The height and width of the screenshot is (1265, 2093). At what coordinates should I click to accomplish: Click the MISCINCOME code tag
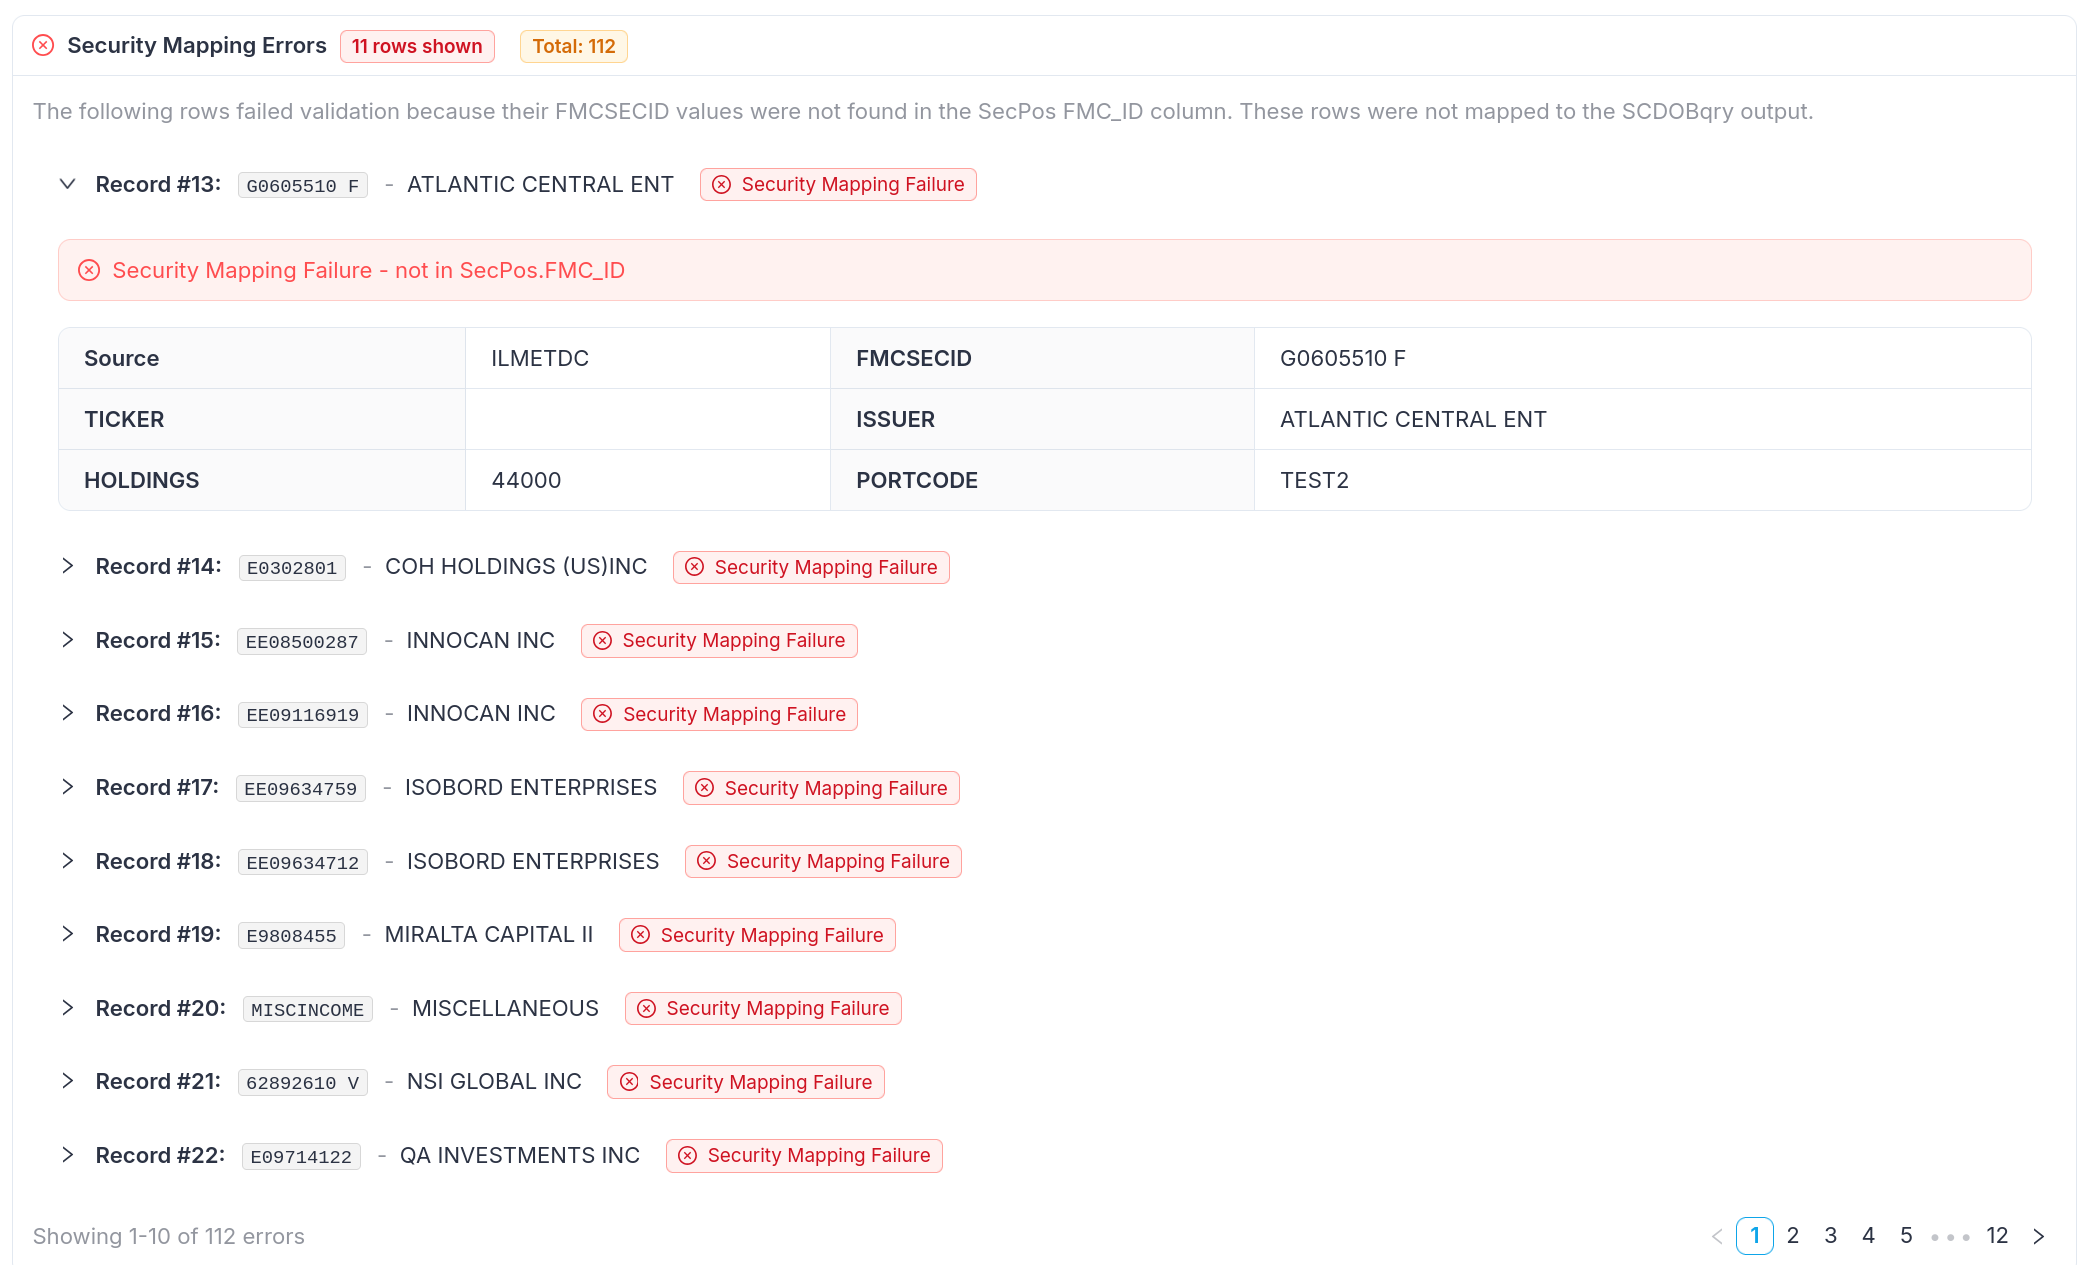308,1009
